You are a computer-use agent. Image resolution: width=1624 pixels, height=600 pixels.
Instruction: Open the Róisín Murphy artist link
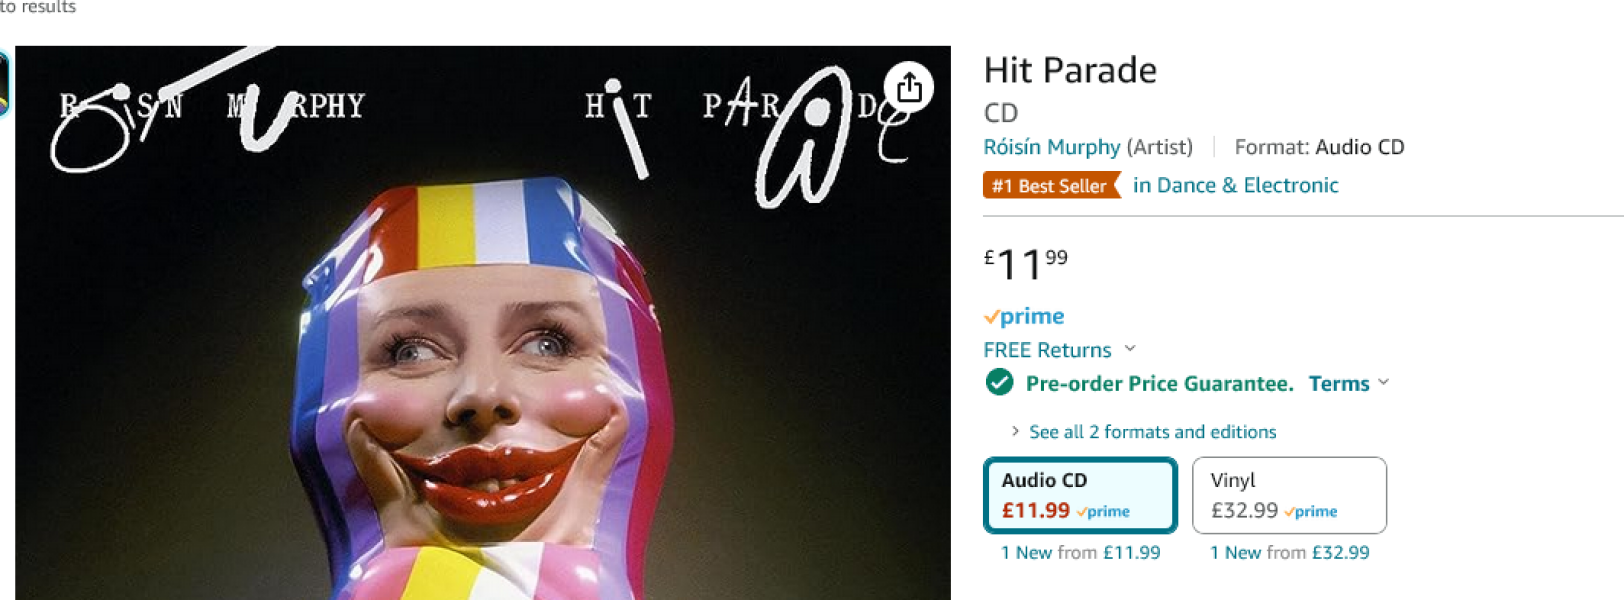click(x=1052, y=147)
